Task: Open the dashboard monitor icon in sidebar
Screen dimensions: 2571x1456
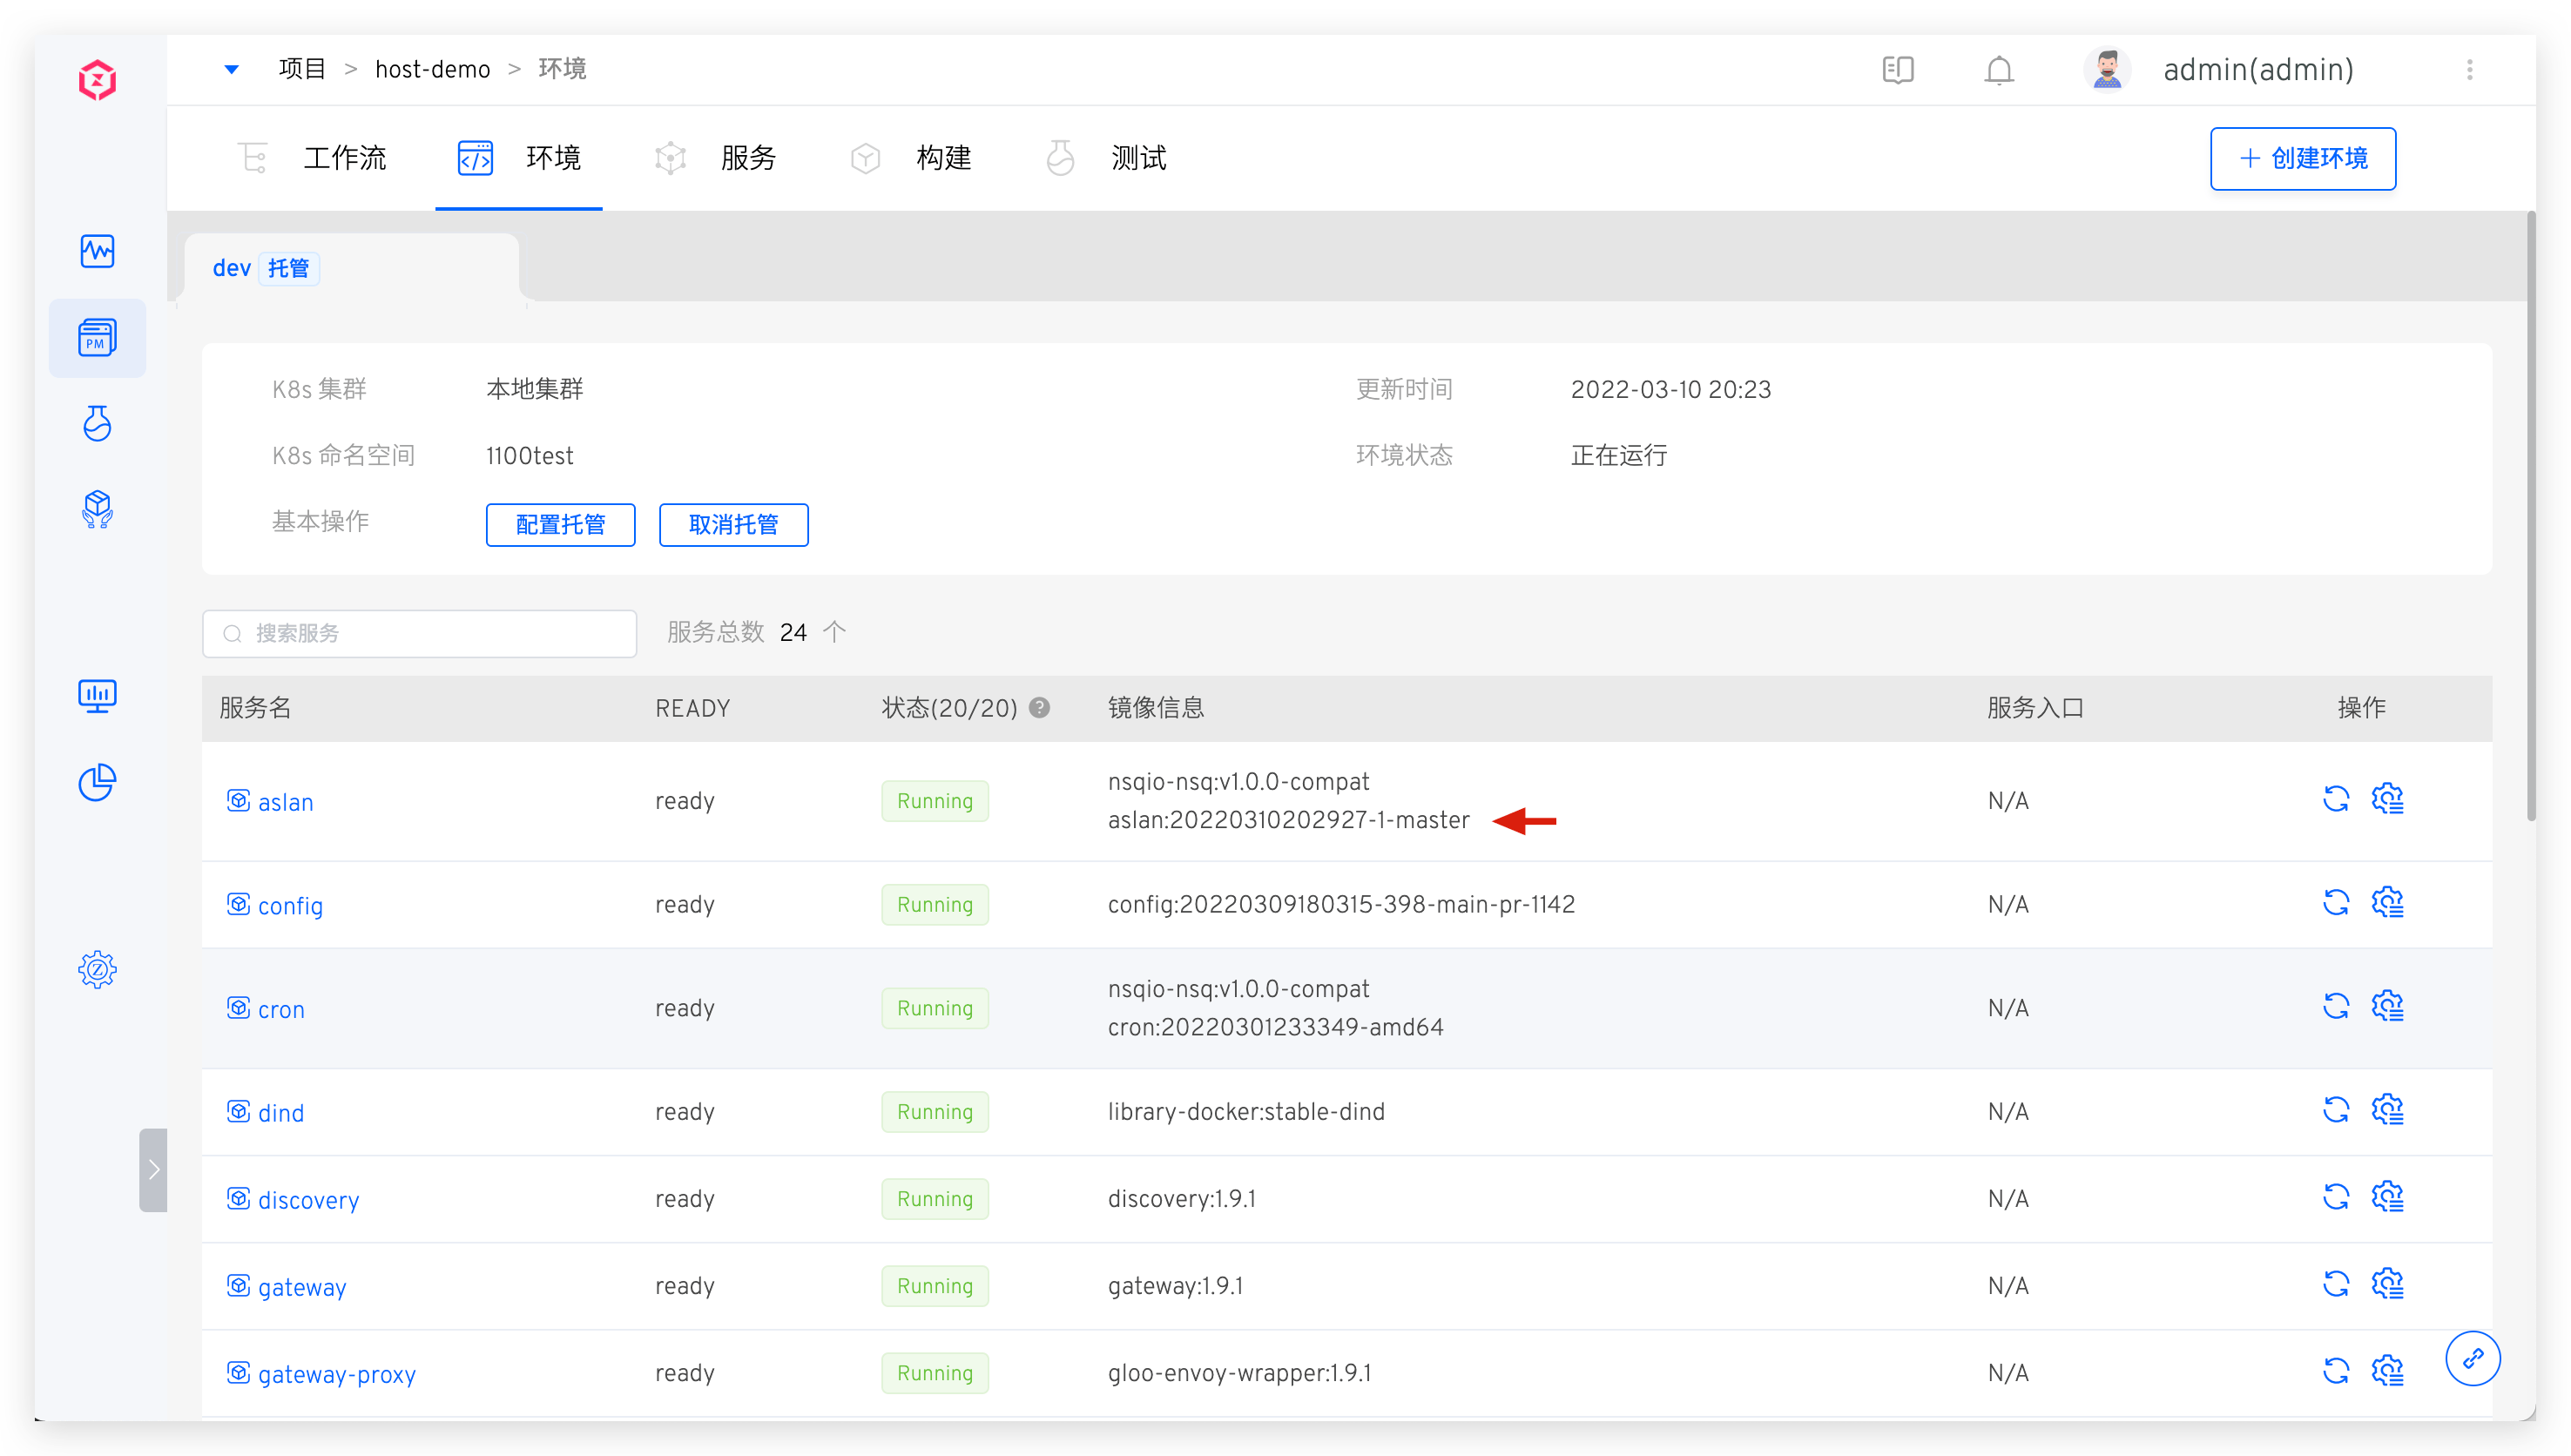Action: coord(97,696)
